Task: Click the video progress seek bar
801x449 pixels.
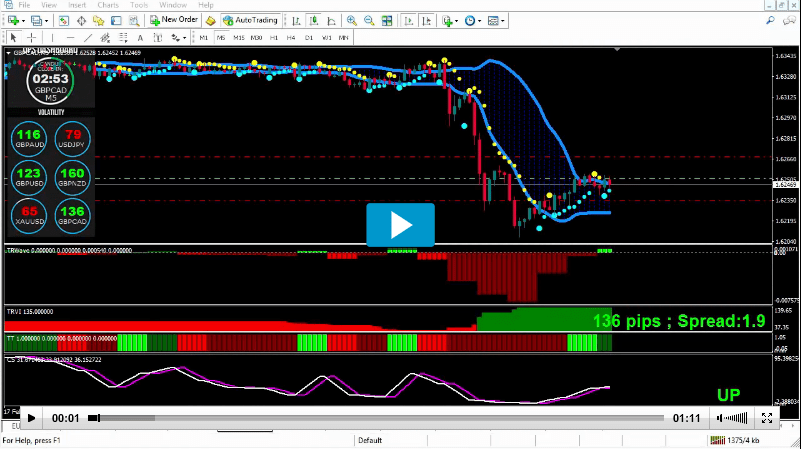Action: click(376, 418)
